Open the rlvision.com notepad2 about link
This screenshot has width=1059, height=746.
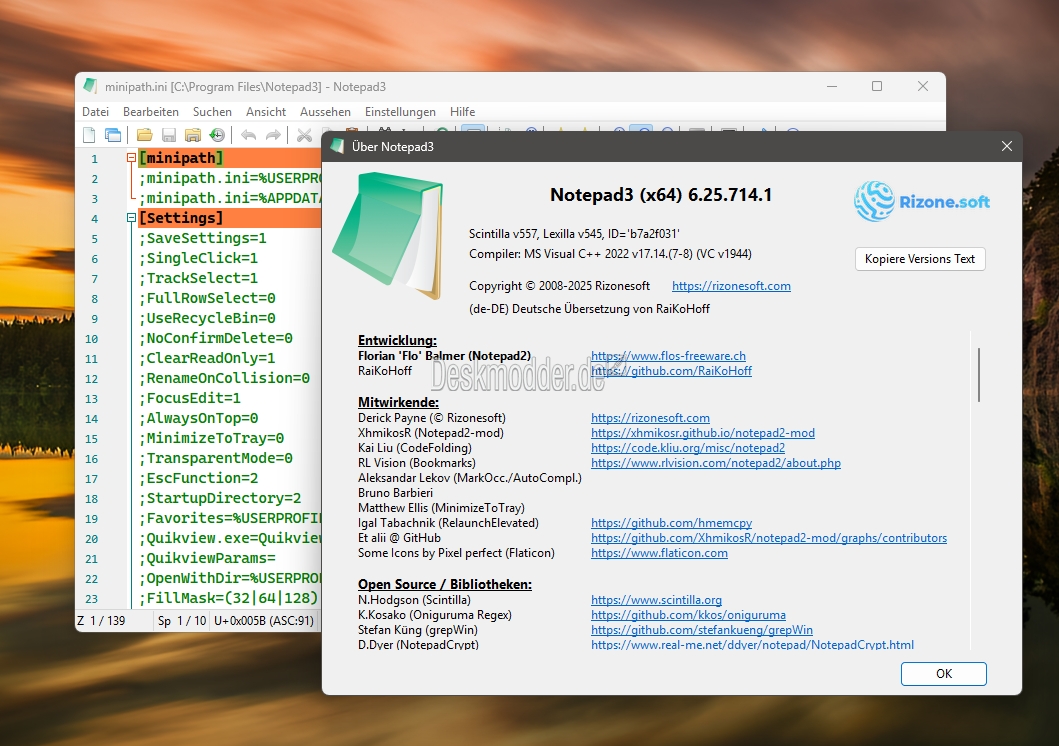[715, 462]
